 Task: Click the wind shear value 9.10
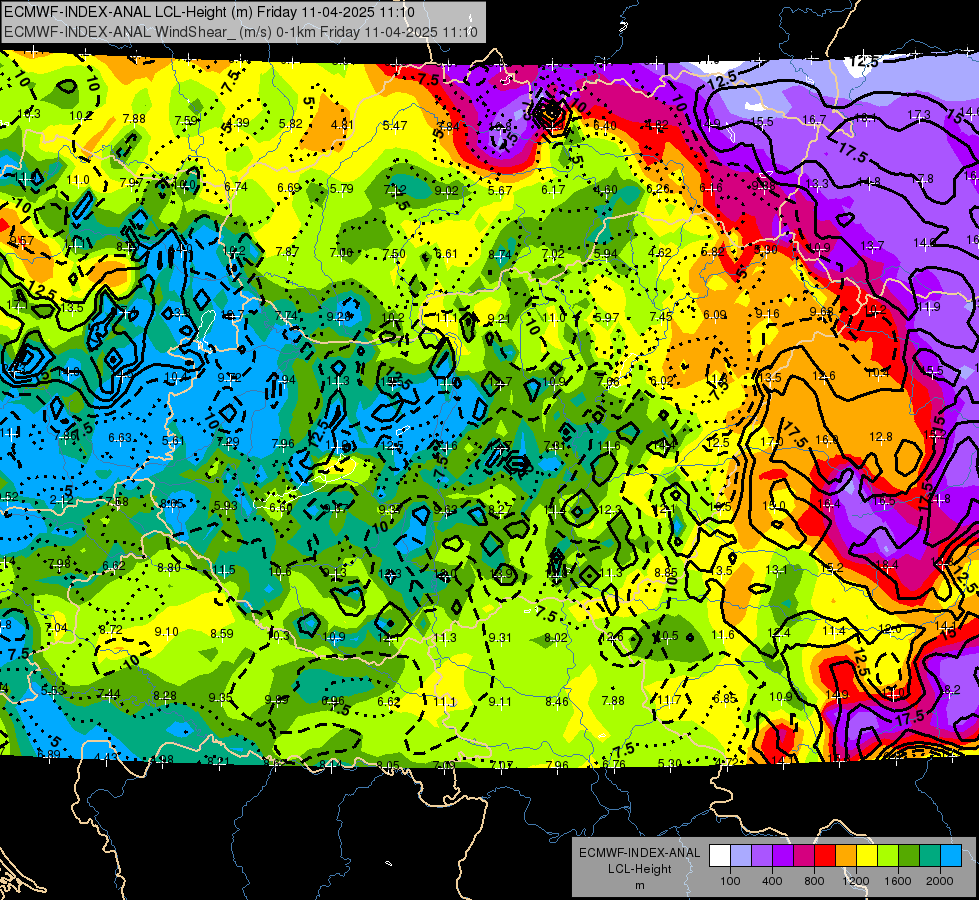pyautogui.click(x=166, y=631)
